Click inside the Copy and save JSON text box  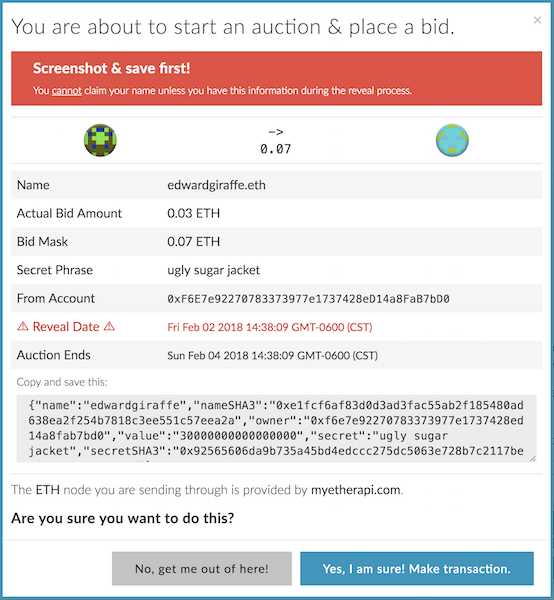point(276,428)
